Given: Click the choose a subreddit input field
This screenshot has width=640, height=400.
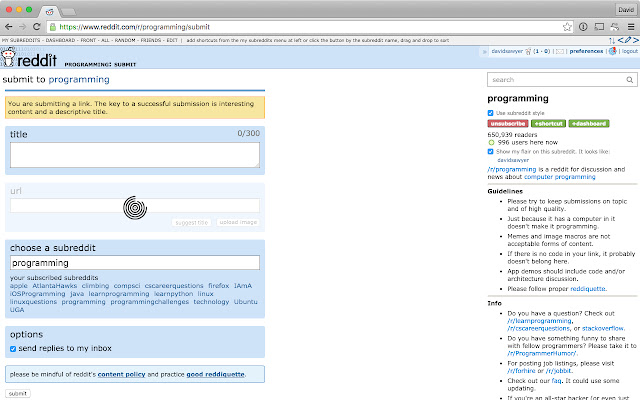Looking at the screenshot, I should (135, 262).
